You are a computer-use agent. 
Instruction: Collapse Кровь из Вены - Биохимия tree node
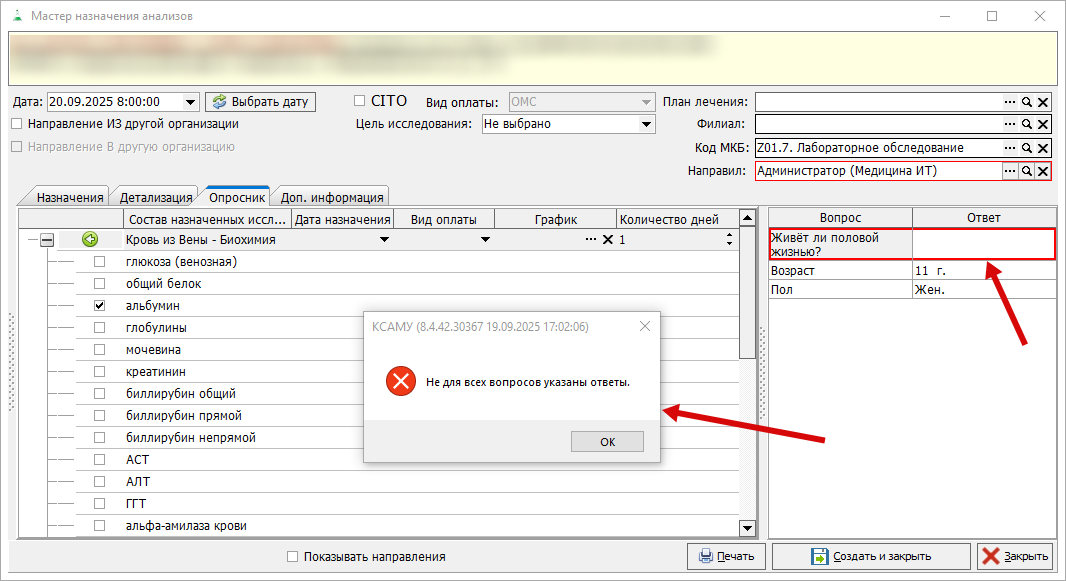pyautogui.click(x=46, y=240)
